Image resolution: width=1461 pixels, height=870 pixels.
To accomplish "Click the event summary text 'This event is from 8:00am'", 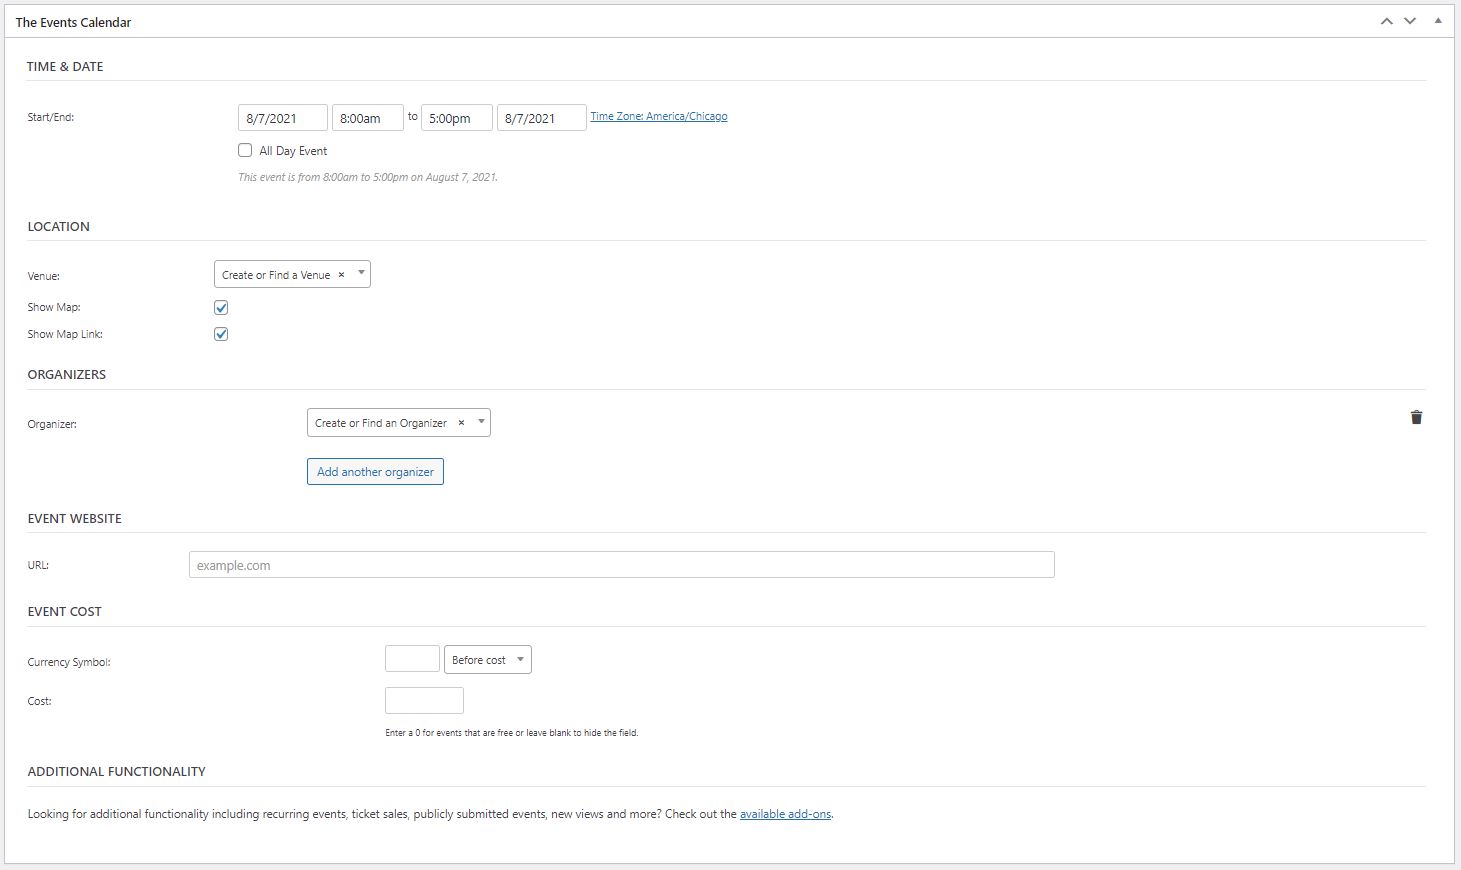I will [x=368, y=177].
